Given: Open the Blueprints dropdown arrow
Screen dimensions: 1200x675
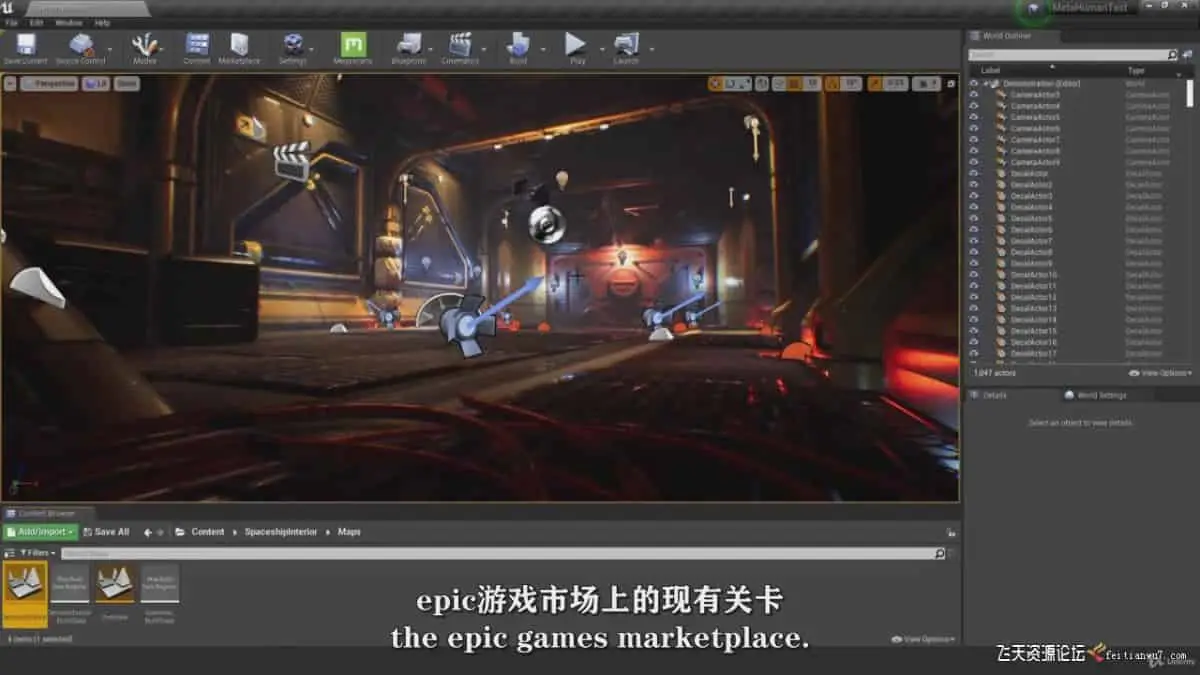Looking at the screenshot, I should (x=432, y=48).
